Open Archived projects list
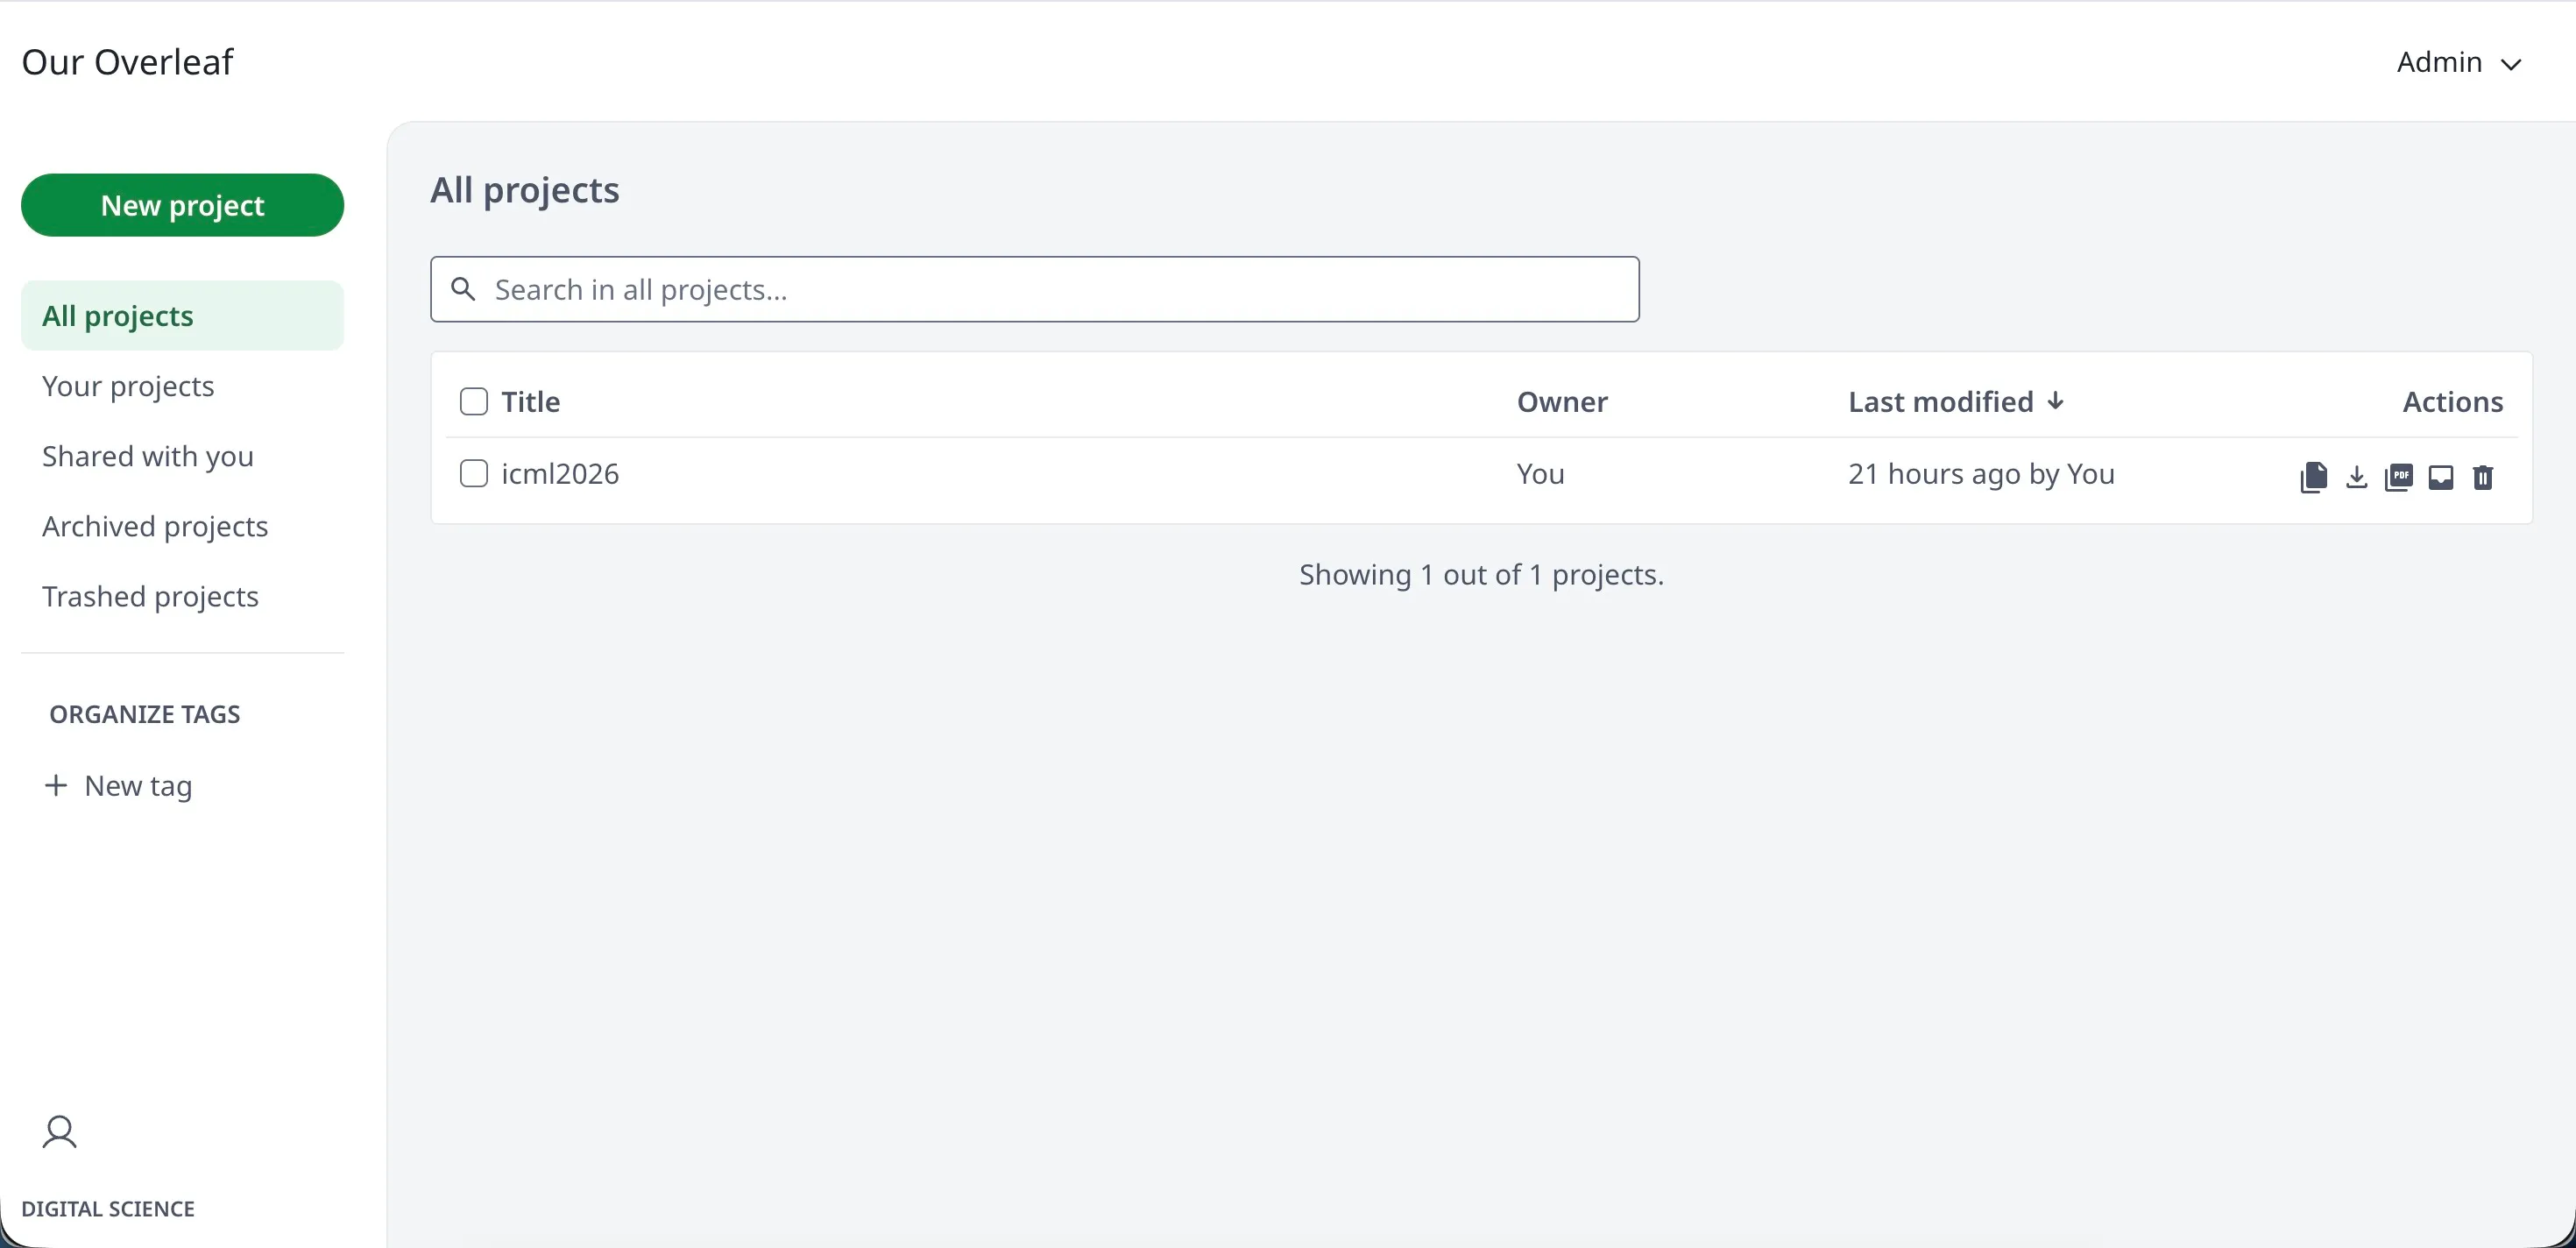Image resolution: width=2576 pixels, height=1248 pixels. [x=155, y=526]
